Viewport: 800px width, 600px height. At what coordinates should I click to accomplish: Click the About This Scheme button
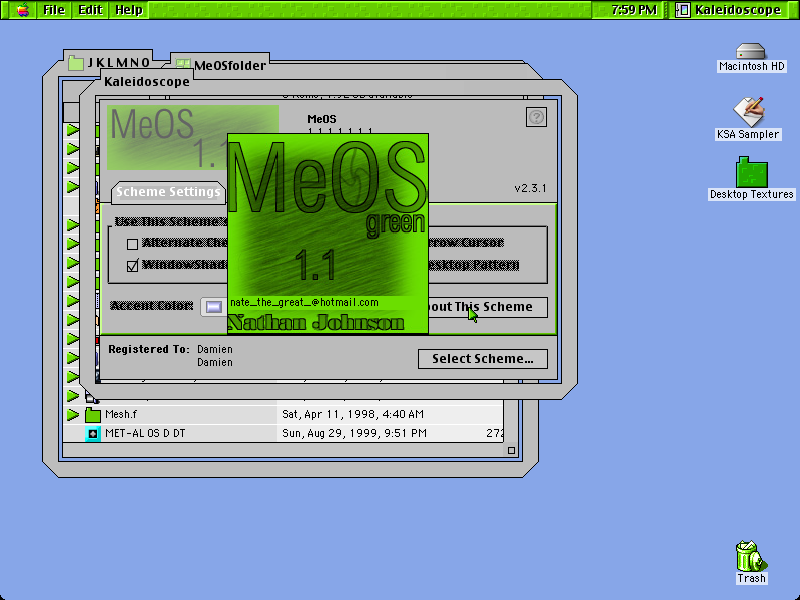(x=488, y=307)
